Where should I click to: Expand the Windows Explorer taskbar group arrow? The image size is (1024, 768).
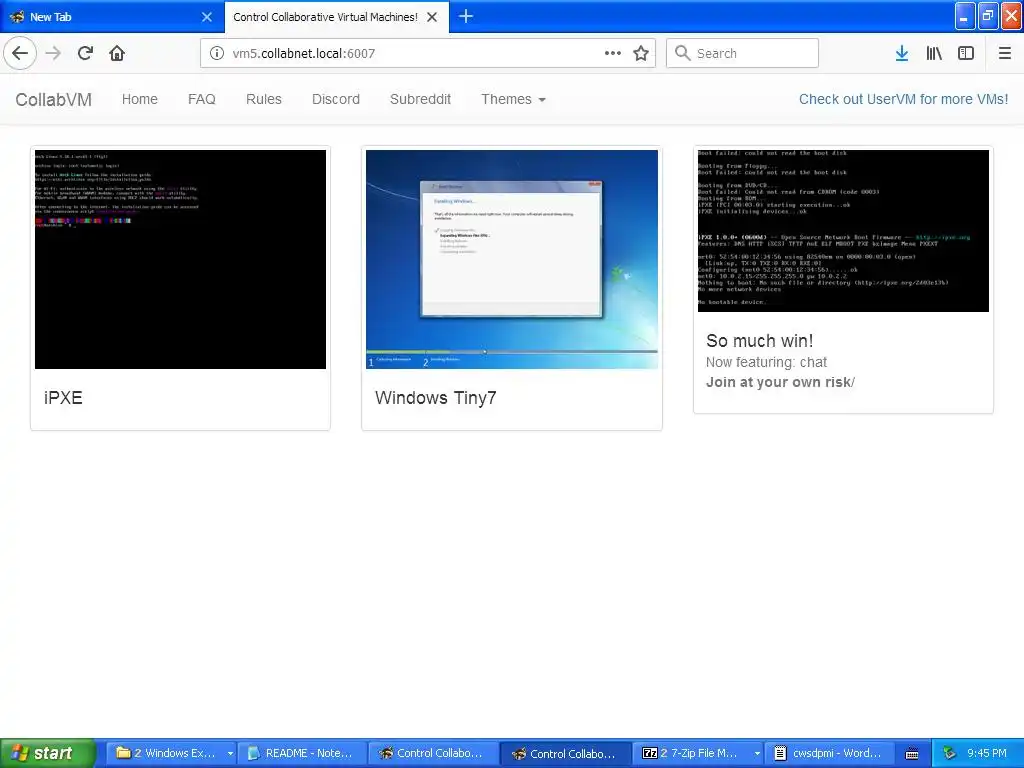[x=230, y=753]
